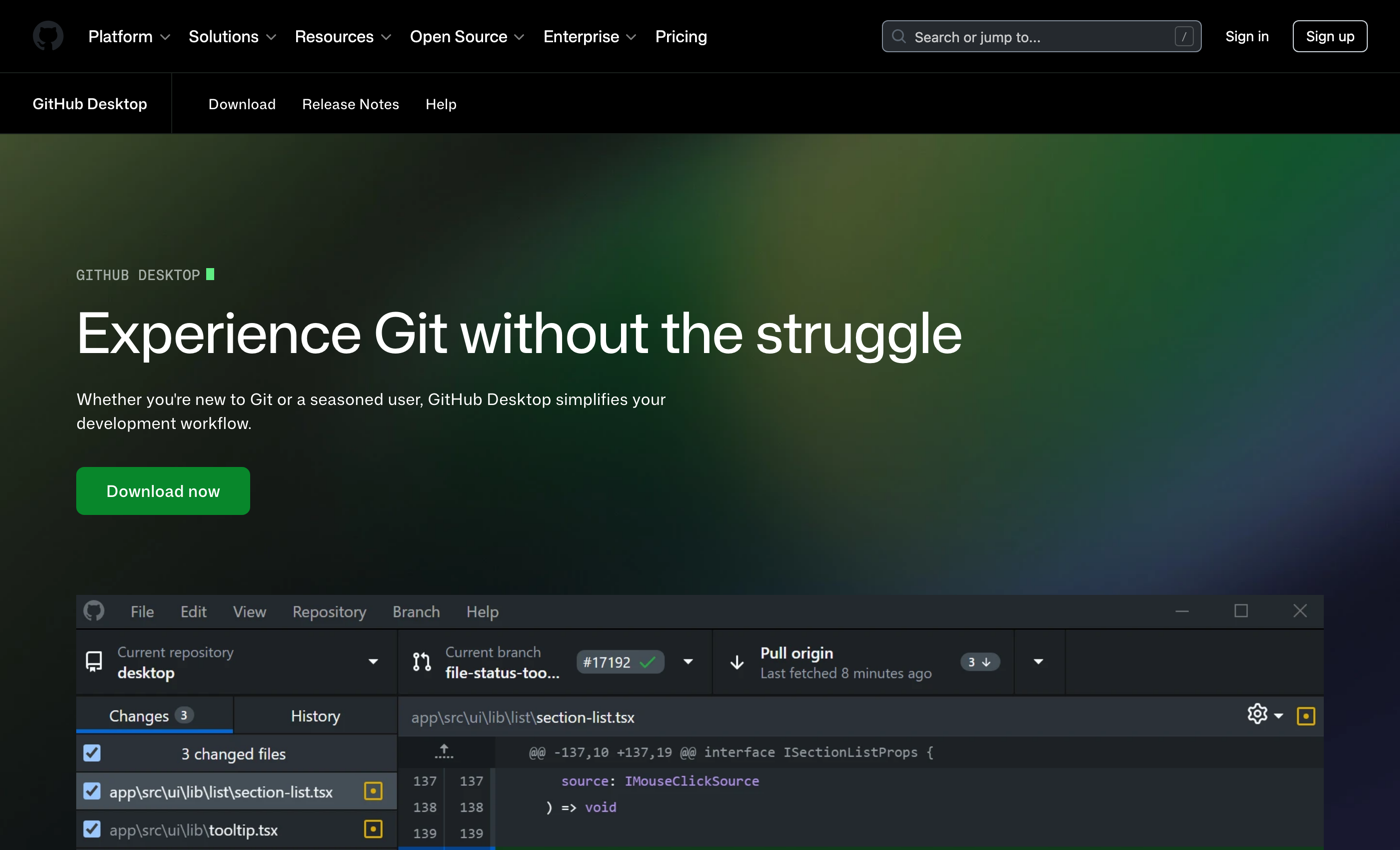Screen dimensions: 1400x850
Task: Click the modified icon for tooltip.tsx
Action: coord(373,829)
